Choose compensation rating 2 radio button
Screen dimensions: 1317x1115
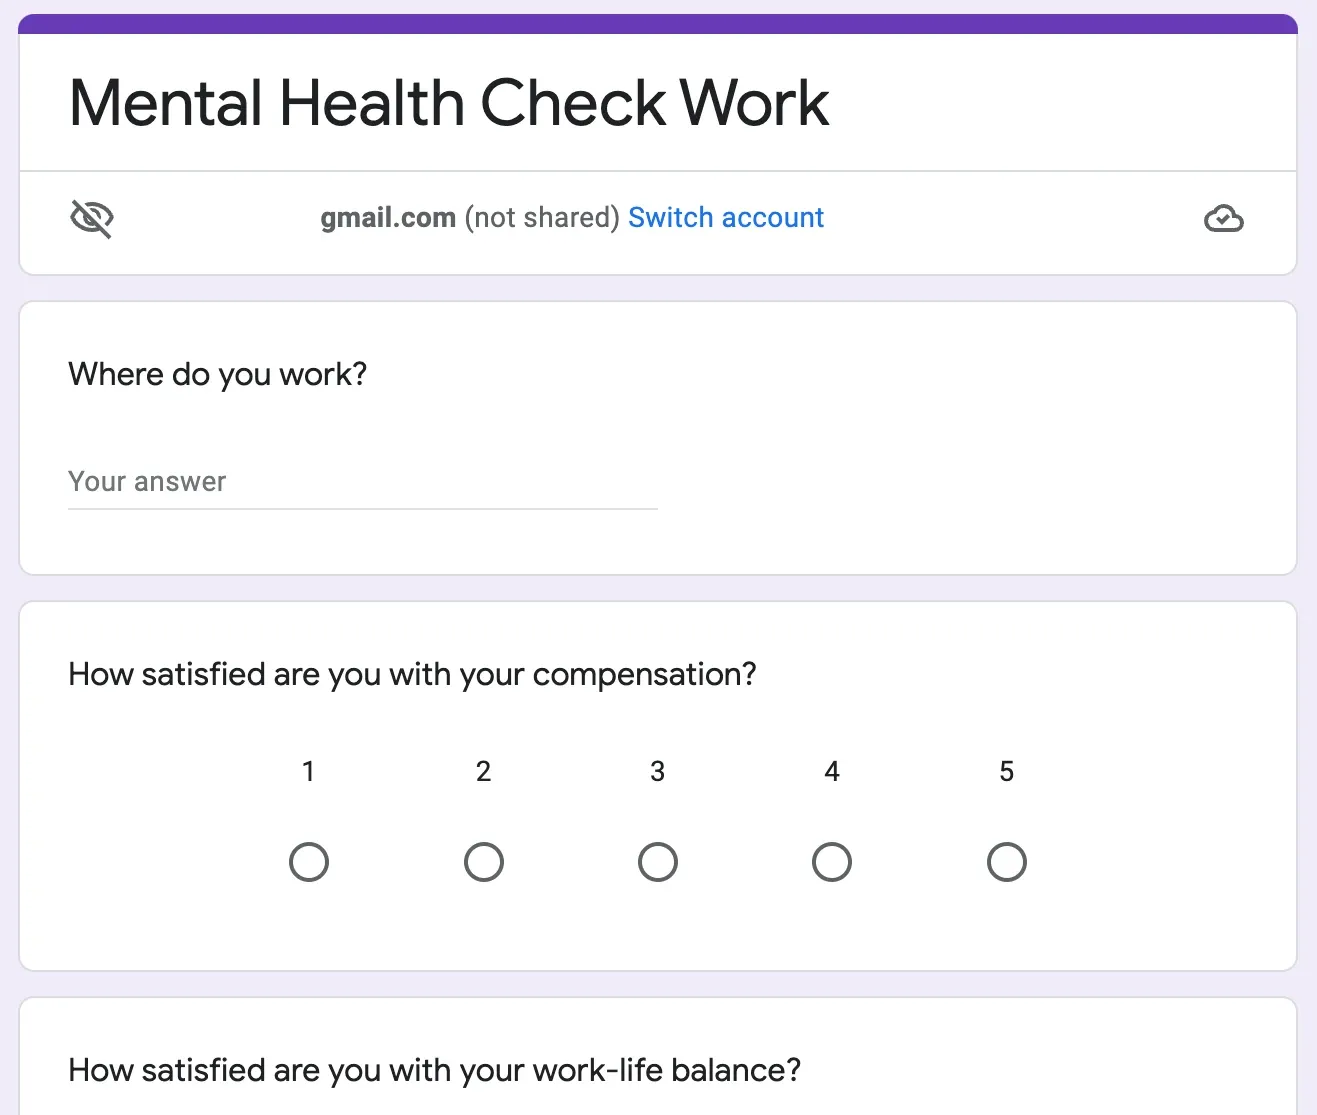tap(484, 862)
